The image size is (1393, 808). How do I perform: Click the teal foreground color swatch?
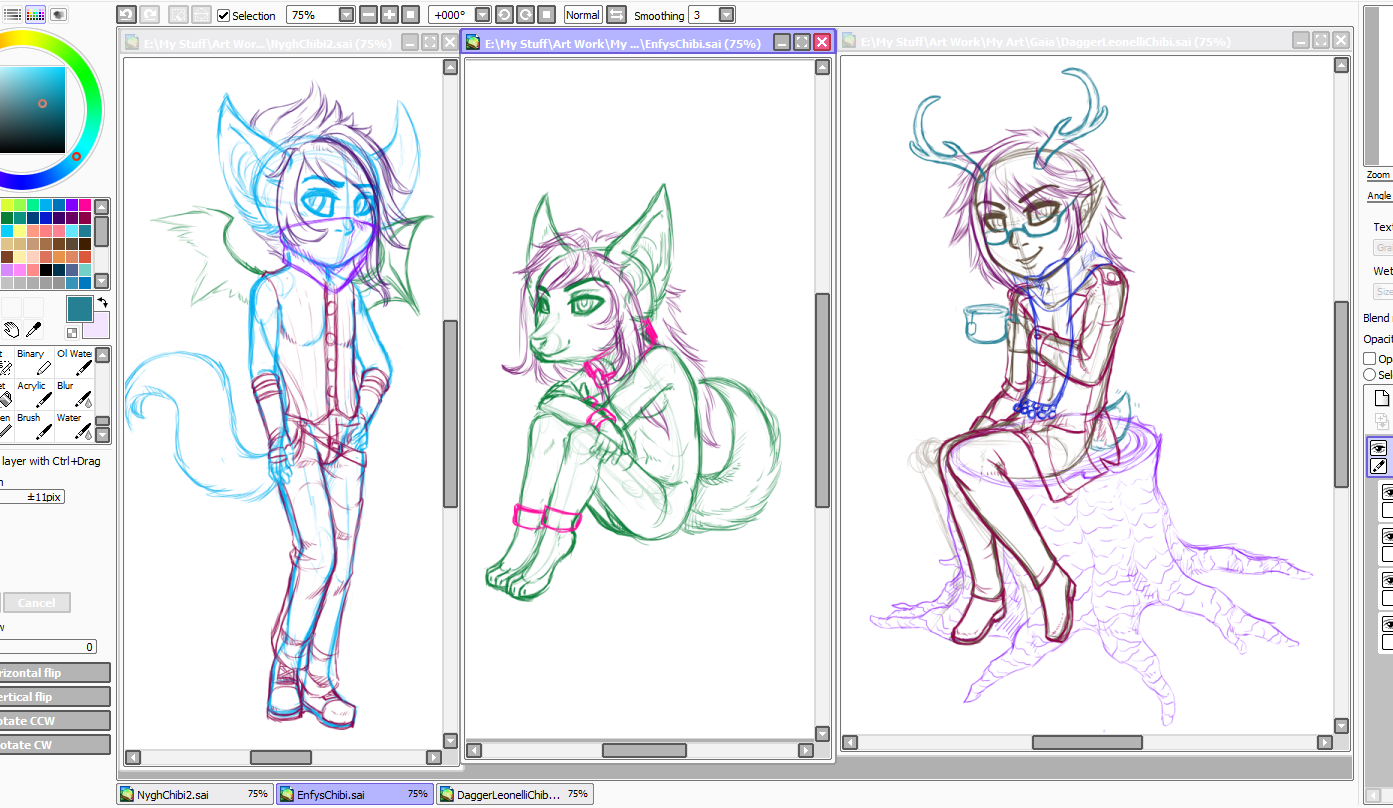(x=80, y=308)
